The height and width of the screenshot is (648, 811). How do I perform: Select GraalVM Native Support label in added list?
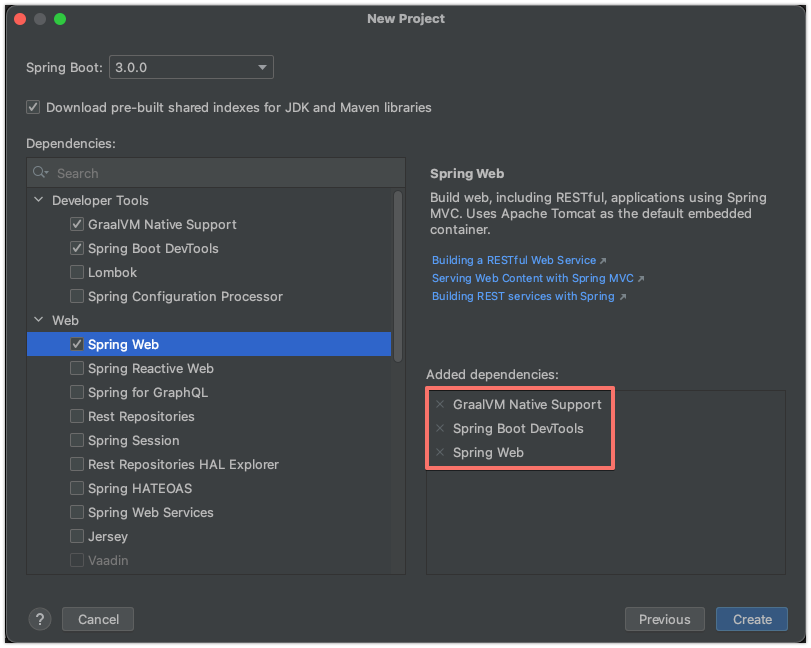coord(527,404)
